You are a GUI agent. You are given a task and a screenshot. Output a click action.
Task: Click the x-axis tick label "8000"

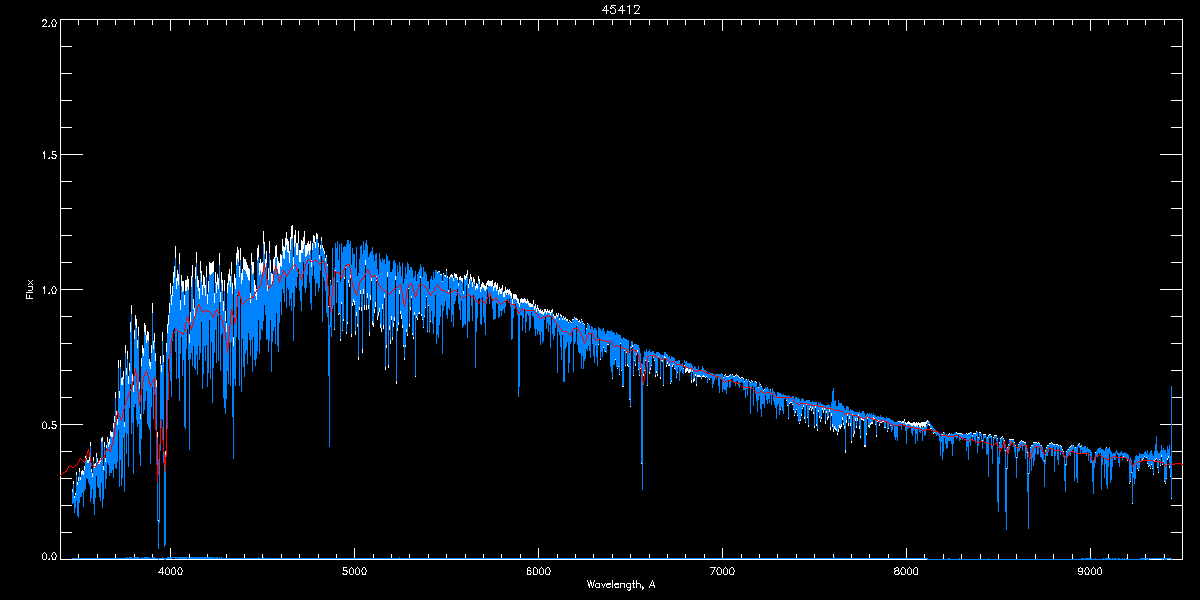tap(906, 571)
